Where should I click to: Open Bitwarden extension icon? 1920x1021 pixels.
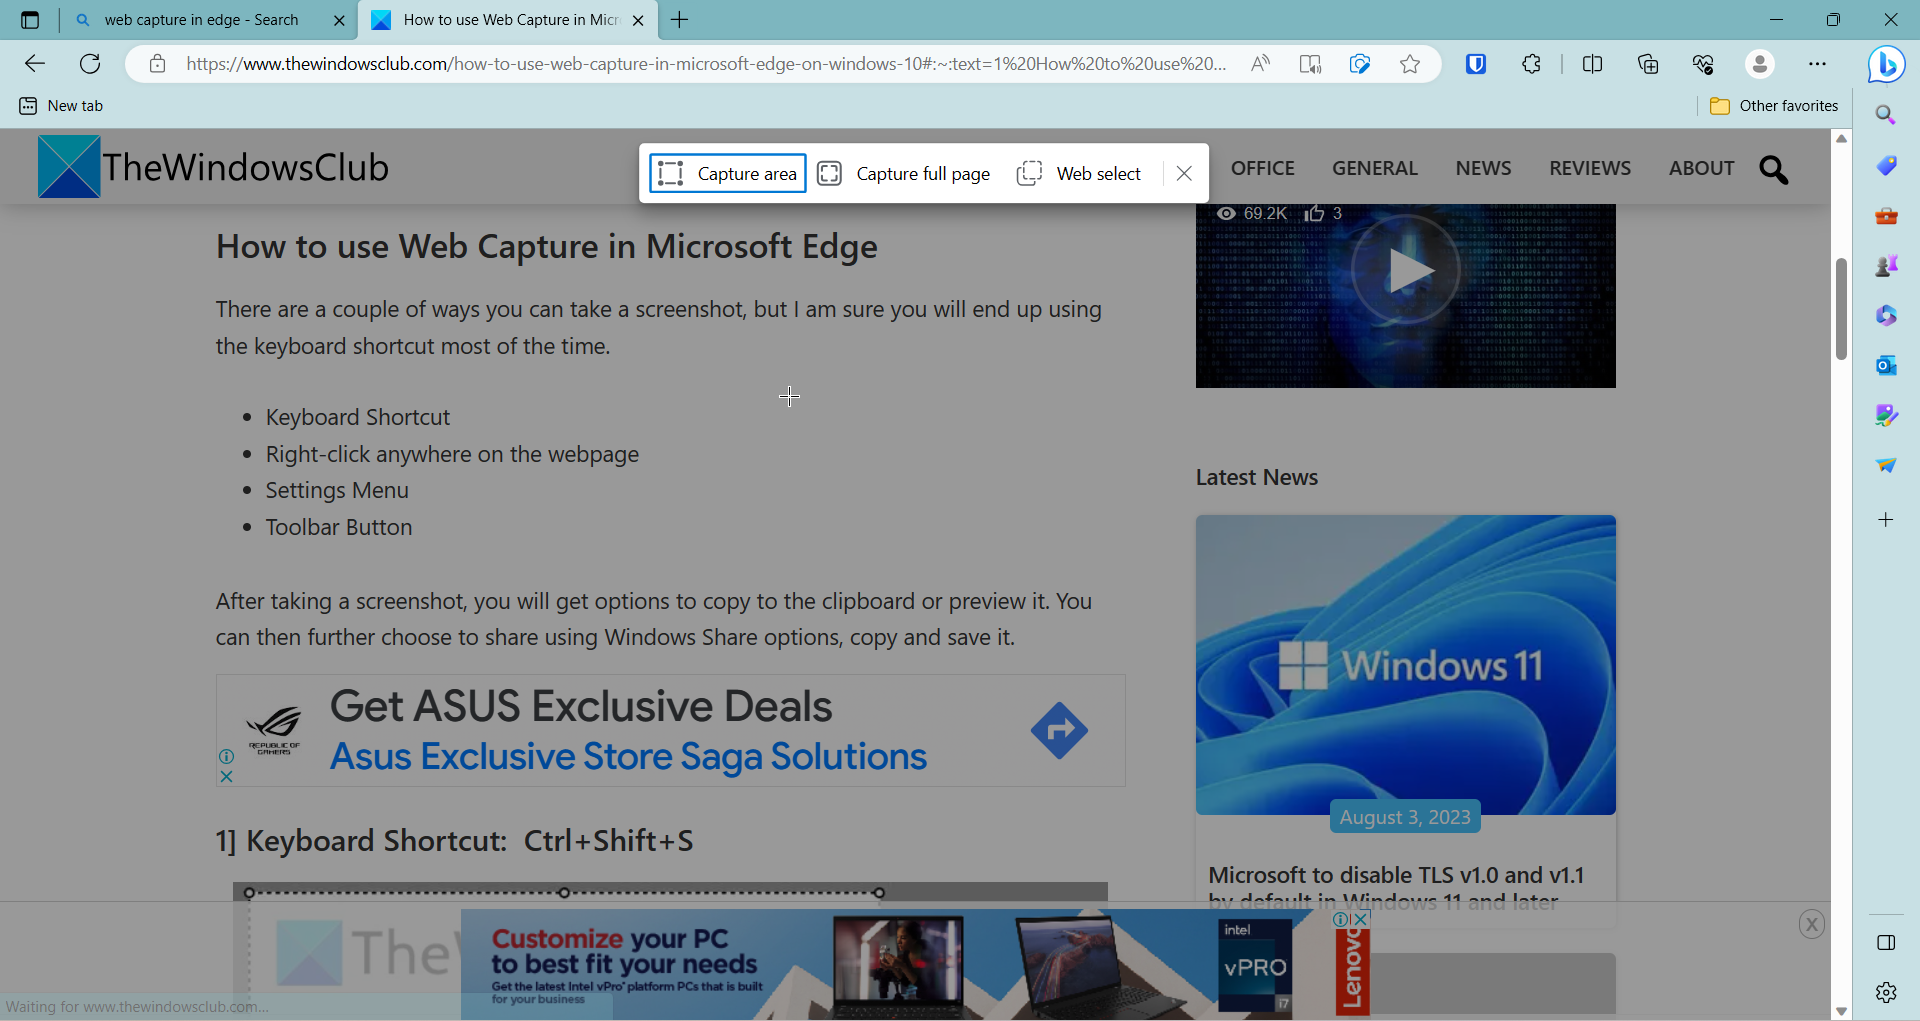[x=1476, y=64]
